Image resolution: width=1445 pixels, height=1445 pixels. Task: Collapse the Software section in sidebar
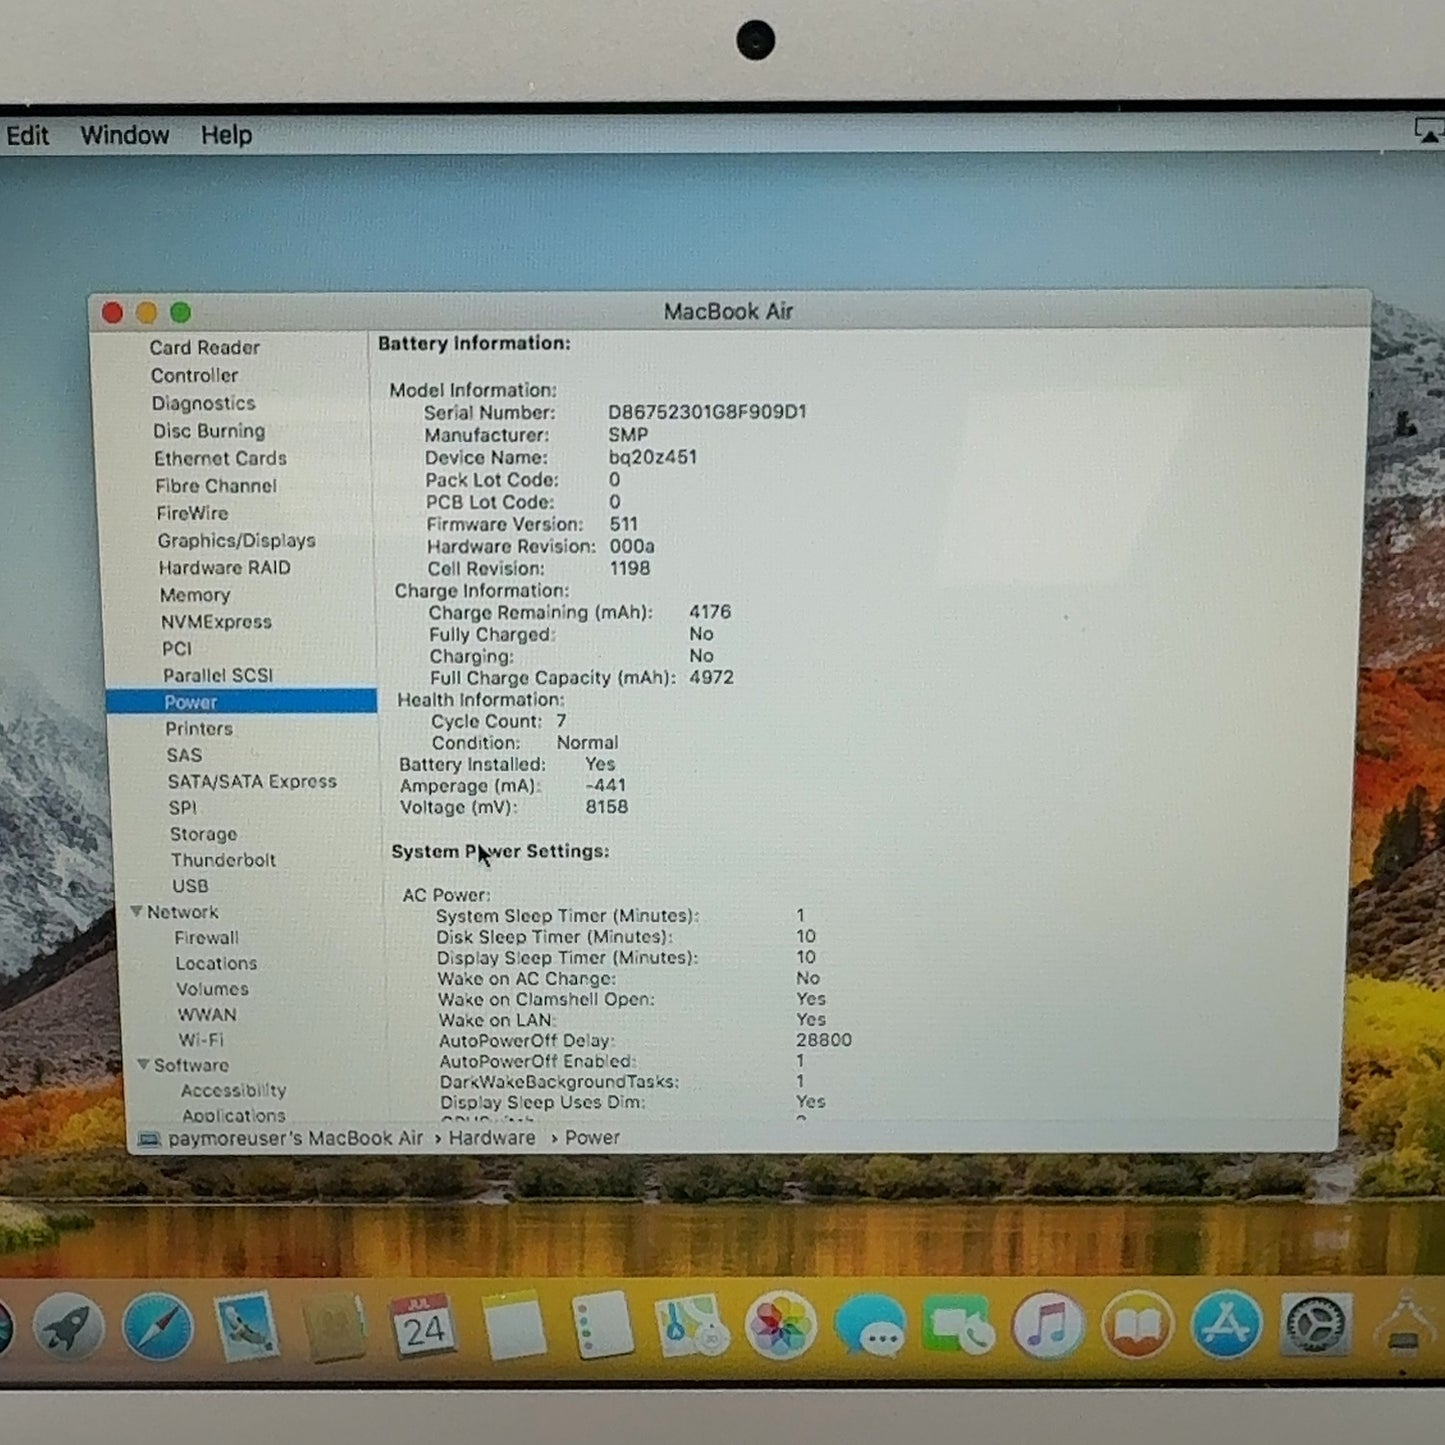[x=143, y=1064]
